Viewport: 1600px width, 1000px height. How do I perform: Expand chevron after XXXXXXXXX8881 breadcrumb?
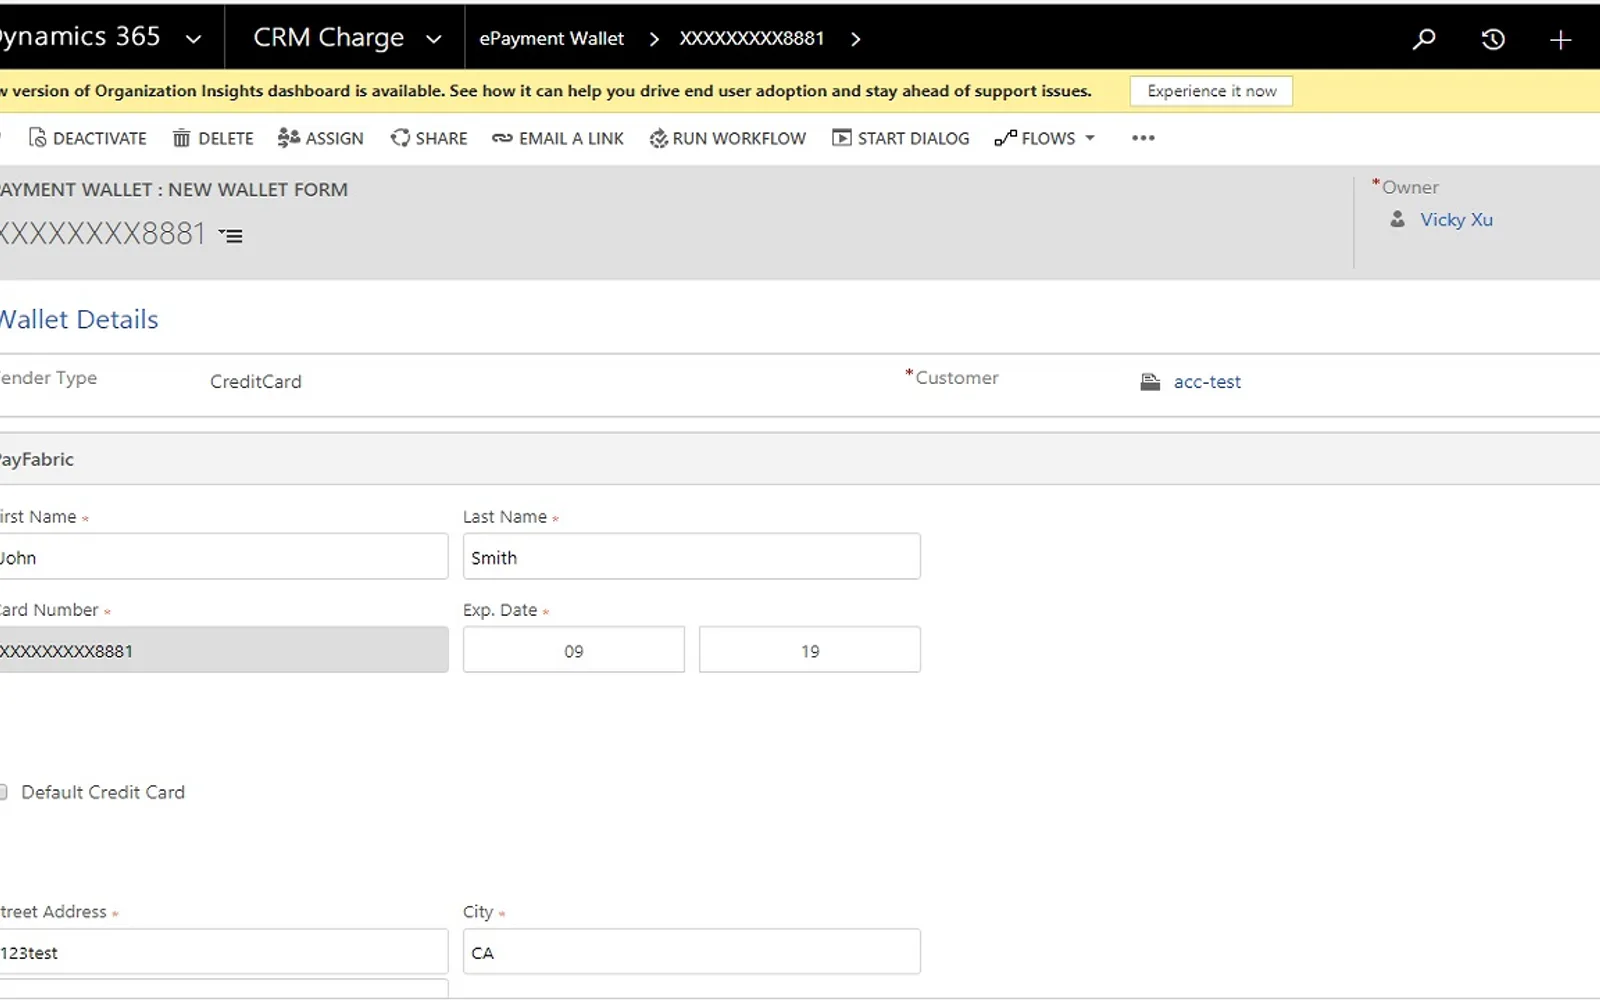[855, 39]
